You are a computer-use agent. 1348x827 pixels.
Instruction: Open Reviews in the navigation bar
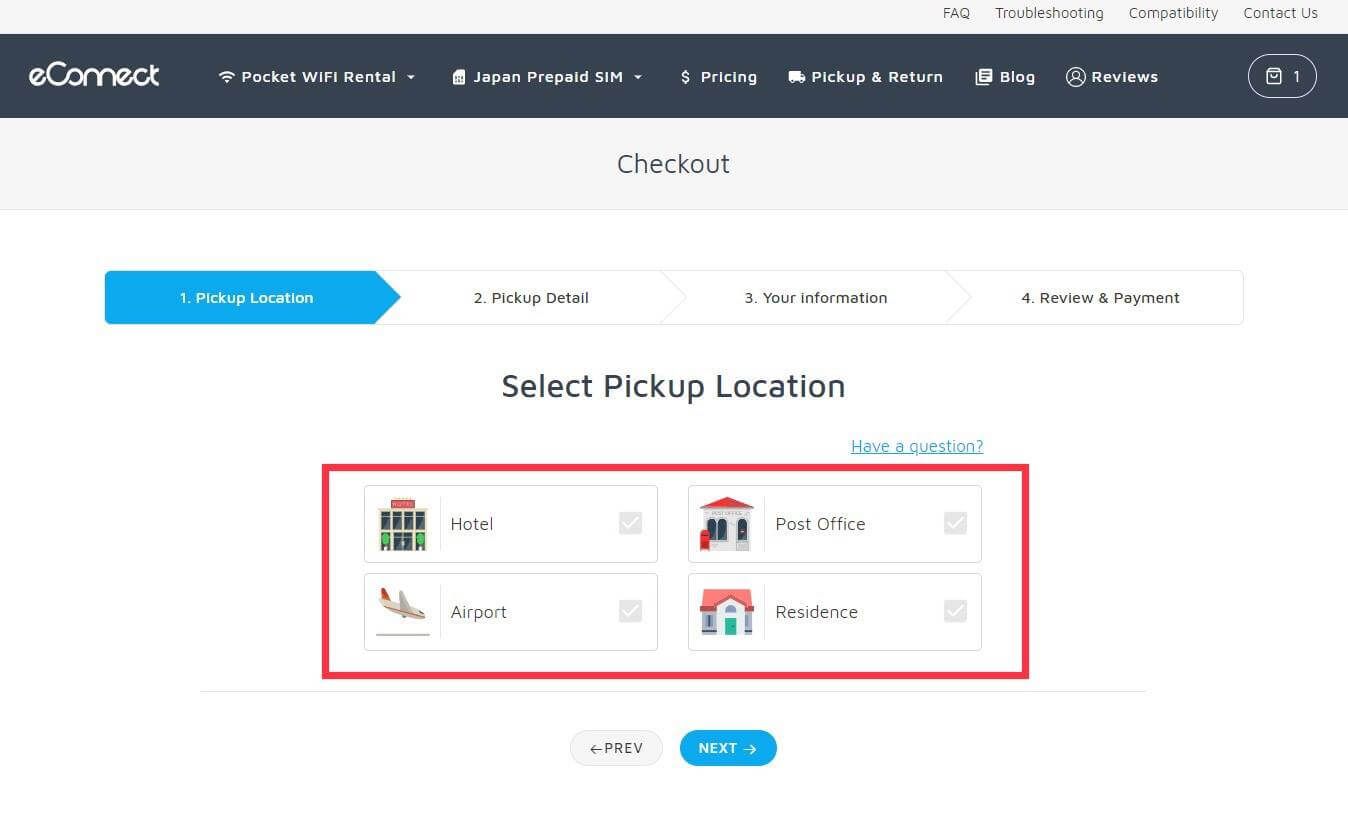[1112, 77]
